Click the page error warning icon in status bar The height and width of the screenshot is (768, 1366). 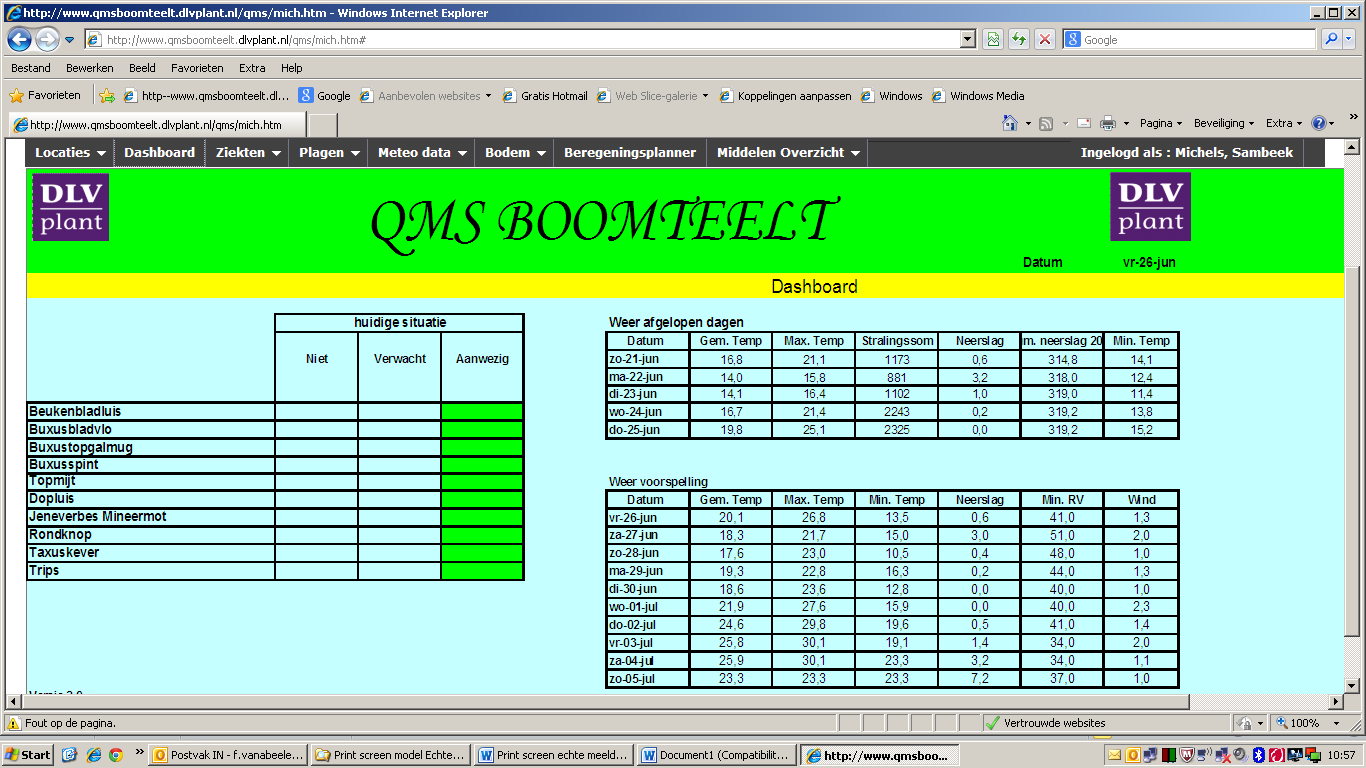pyautogui.click(x=14, y=722)
